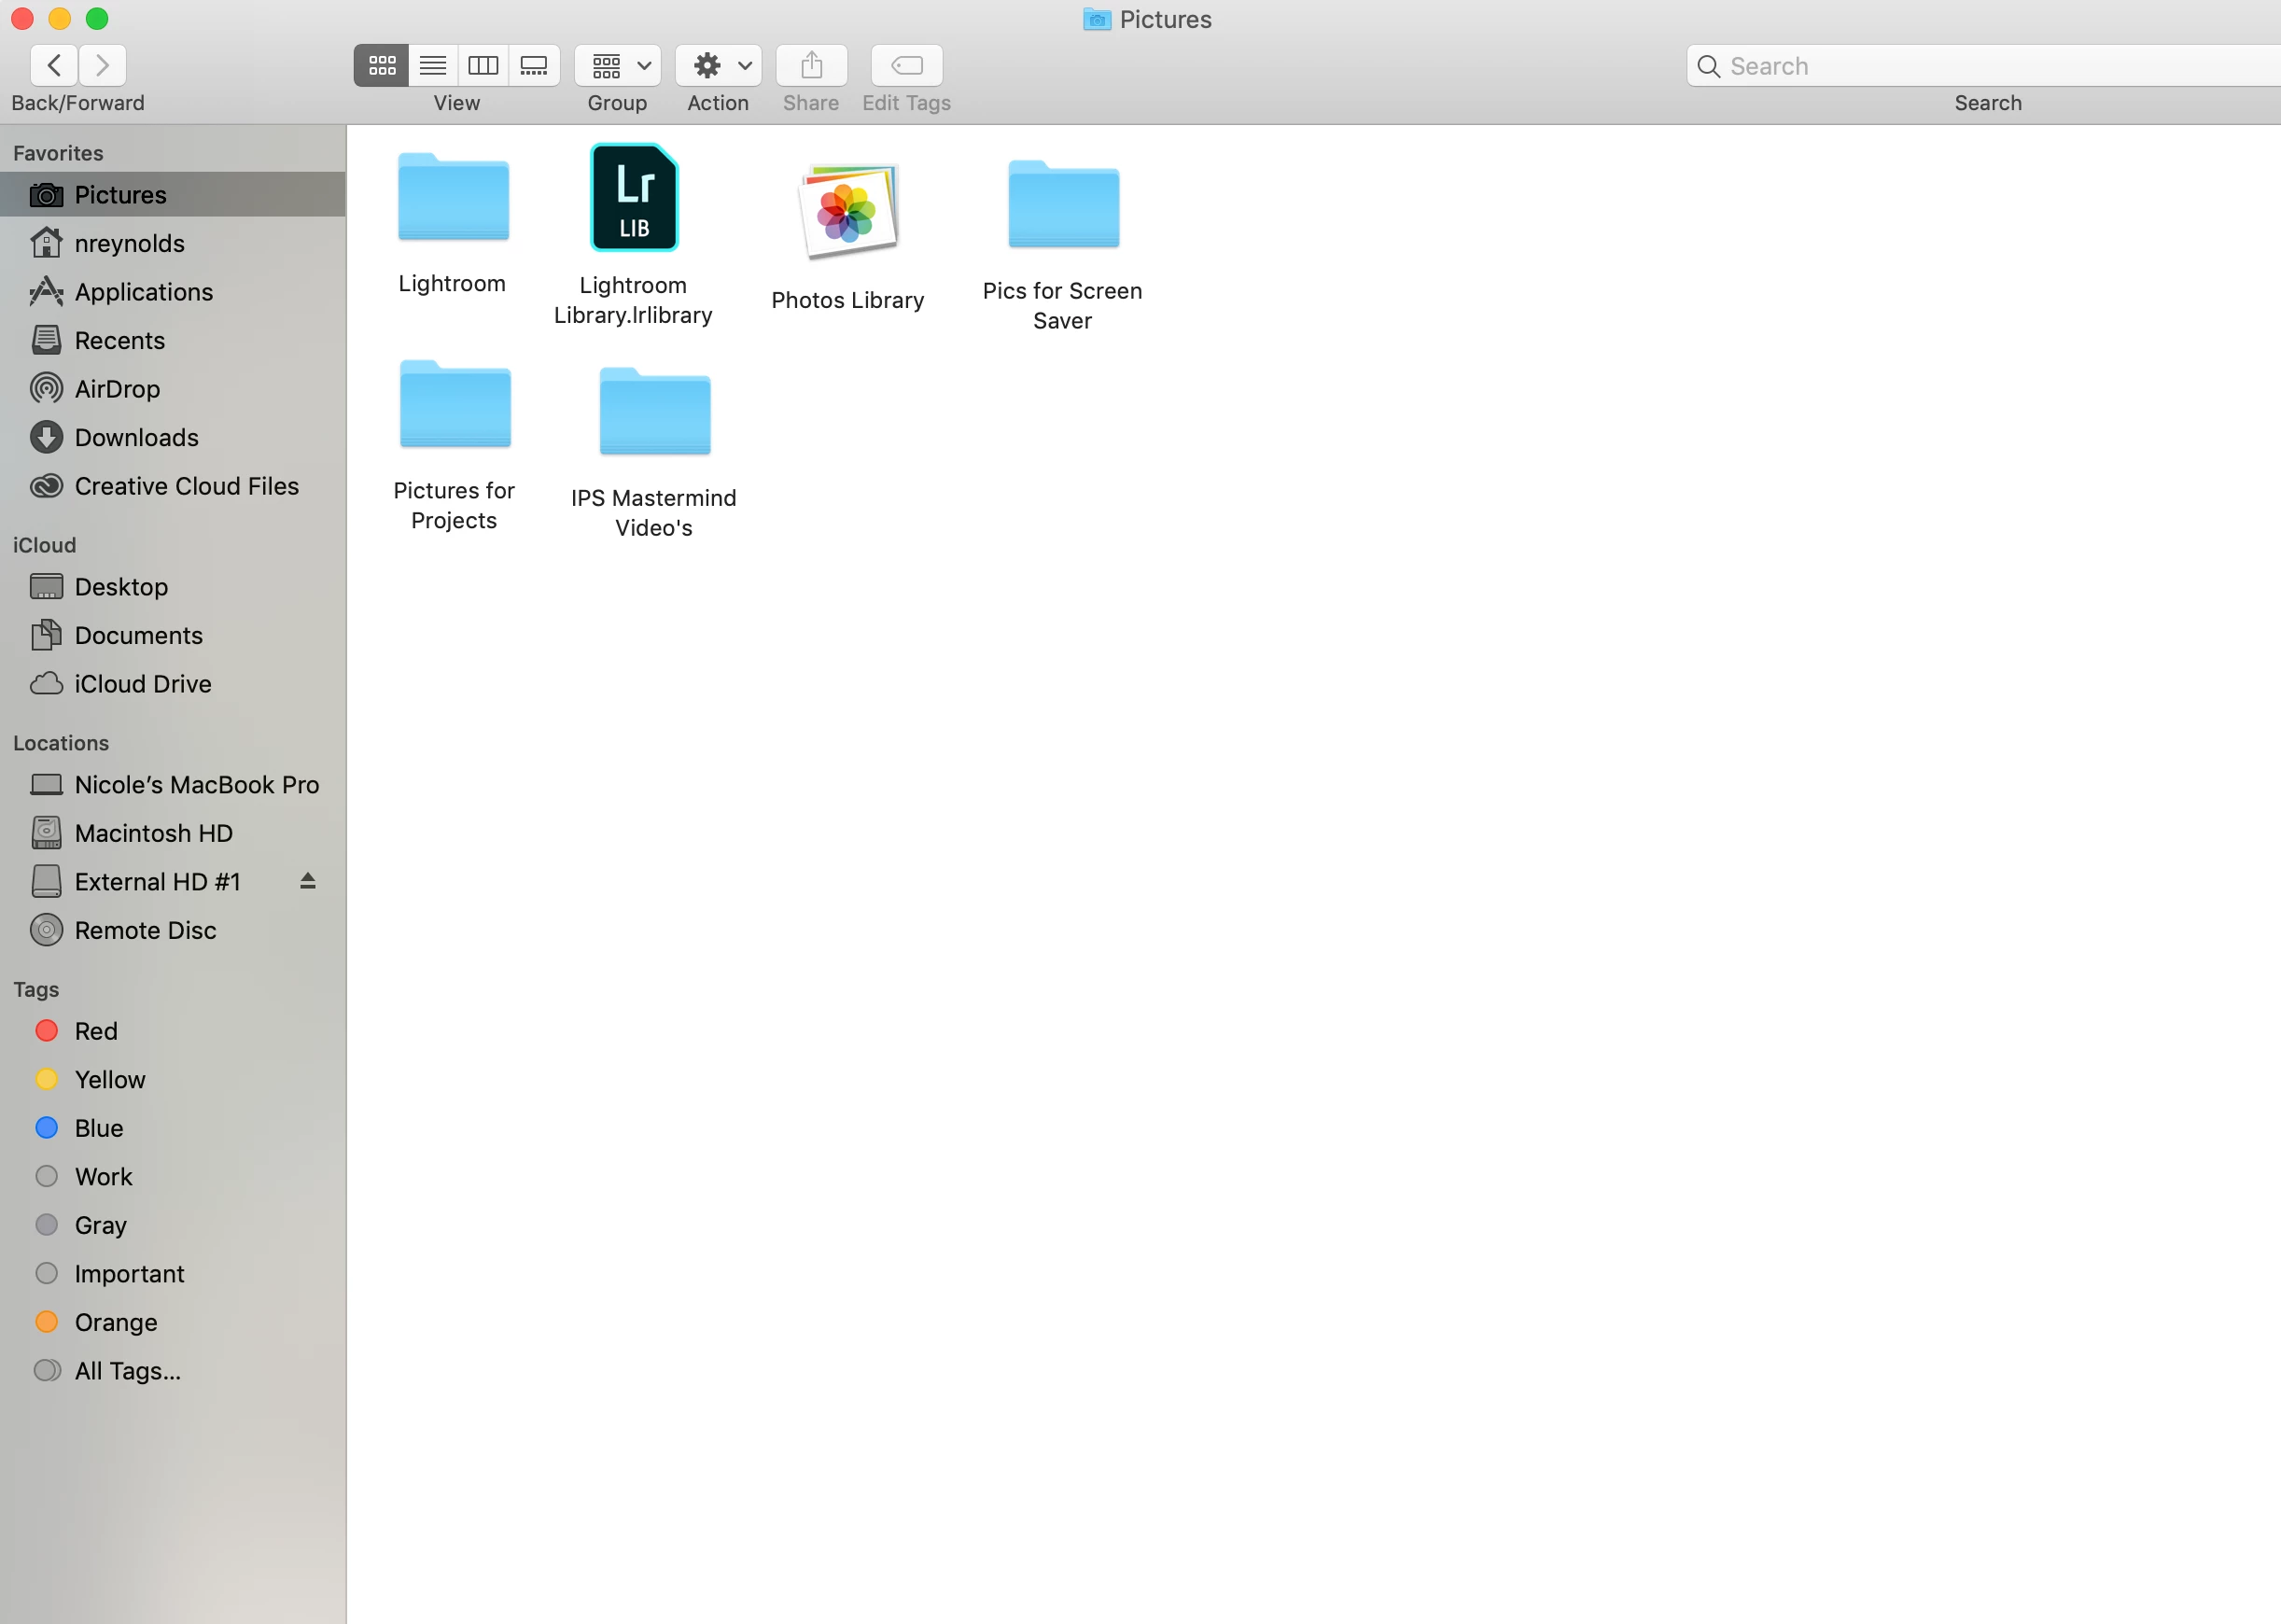Filter by the Red tag
Screen dimensions: 2281x1624
pos(95,1031)
